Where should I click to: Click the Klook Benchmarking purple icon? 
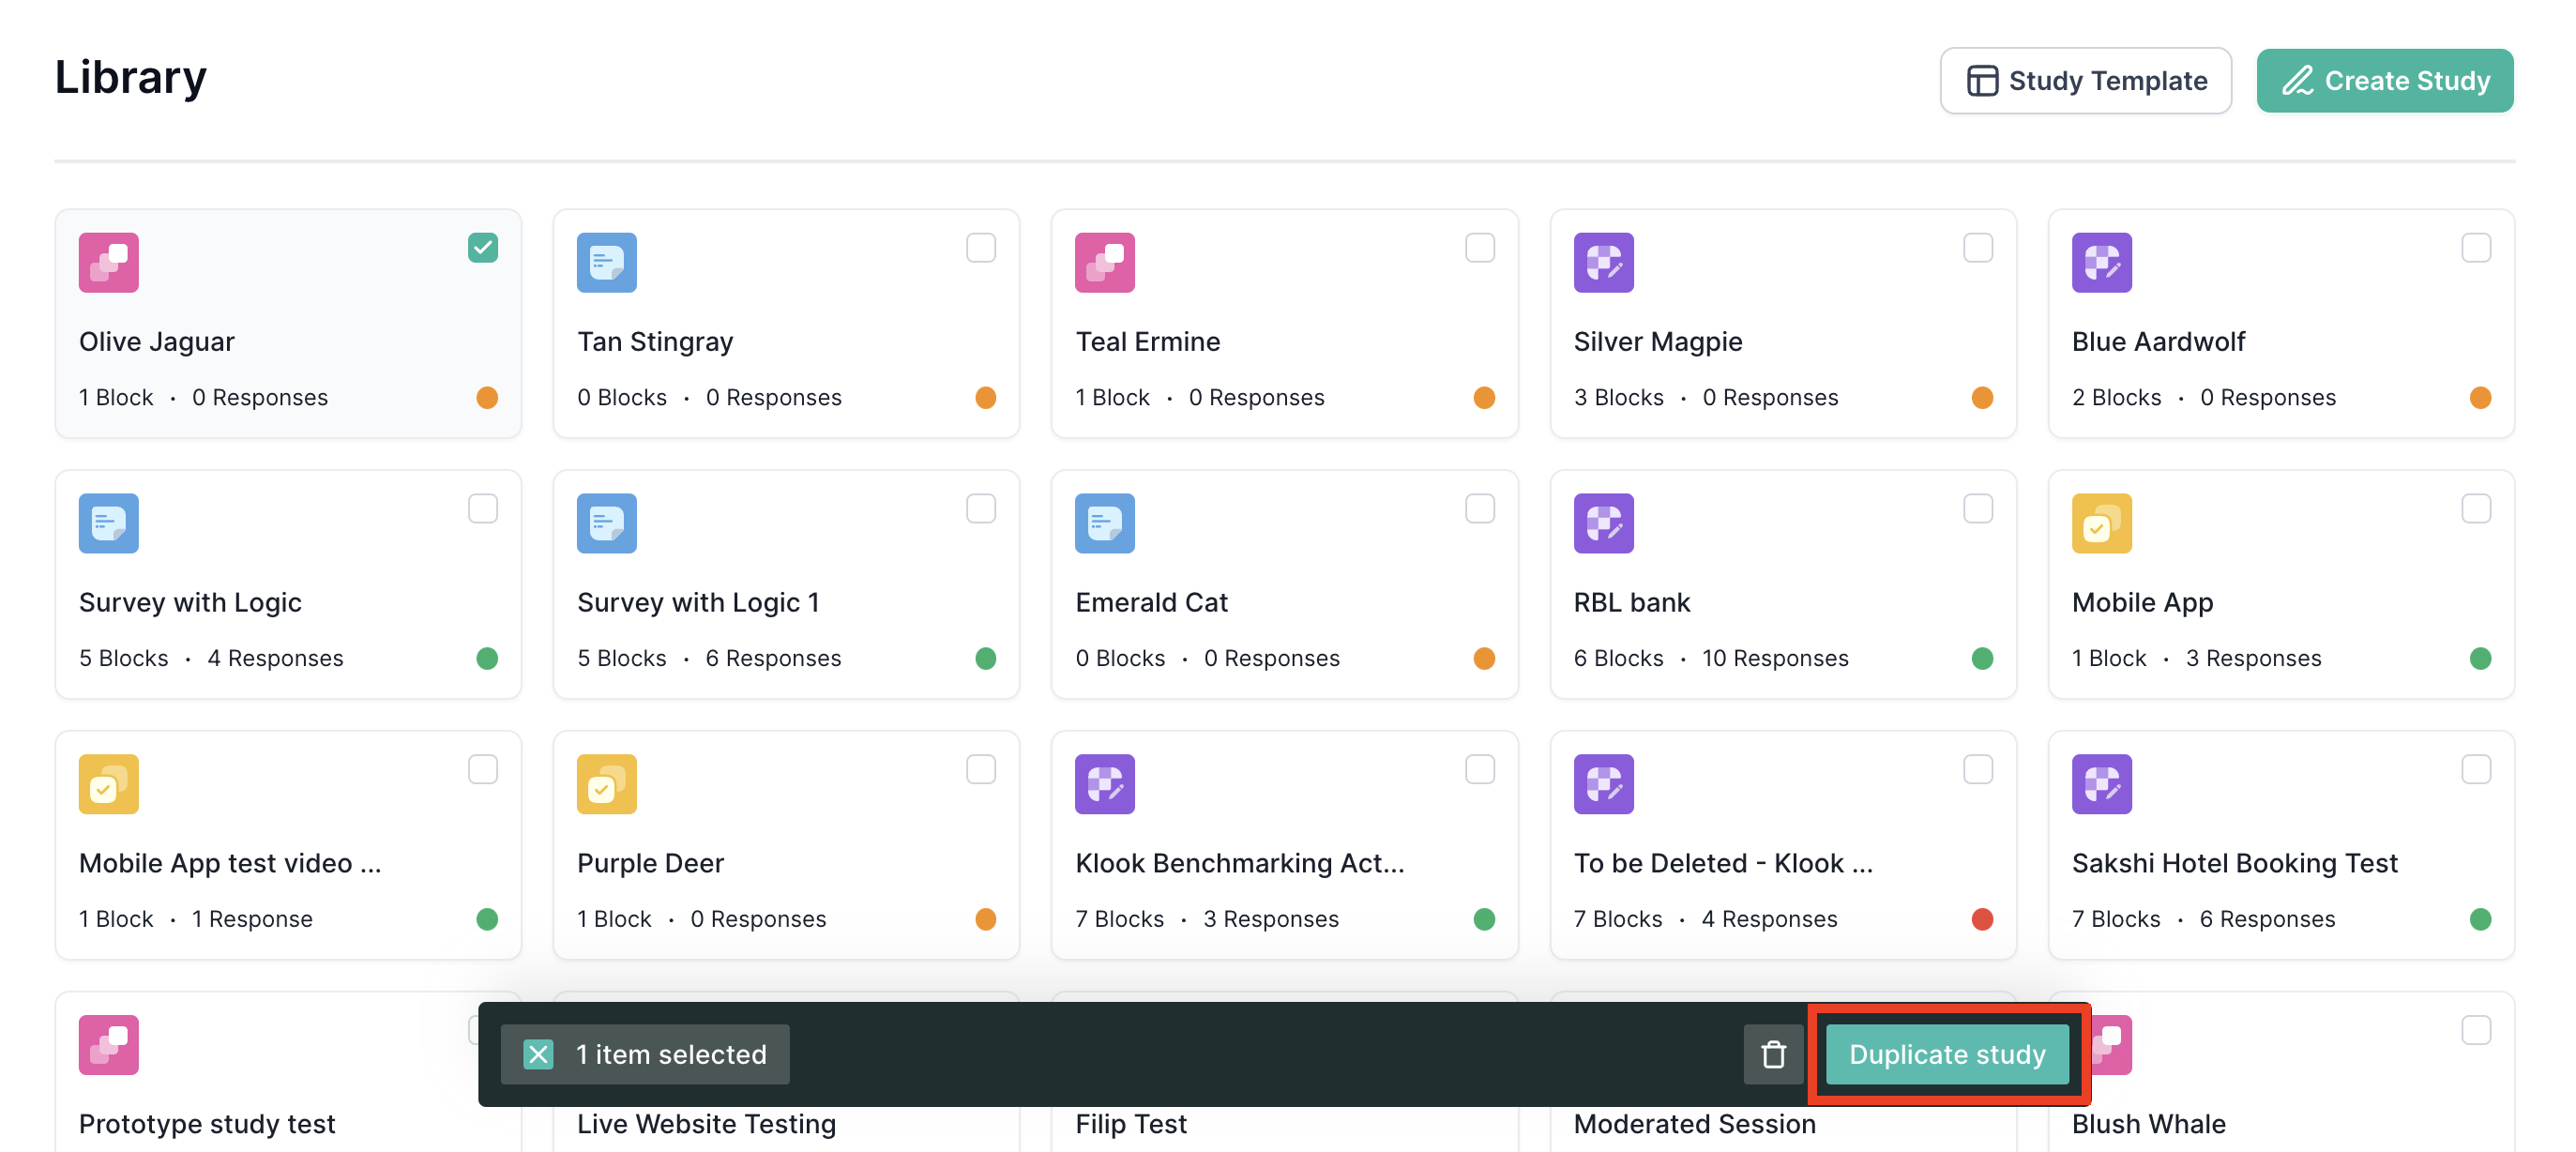coord(1104,784)
